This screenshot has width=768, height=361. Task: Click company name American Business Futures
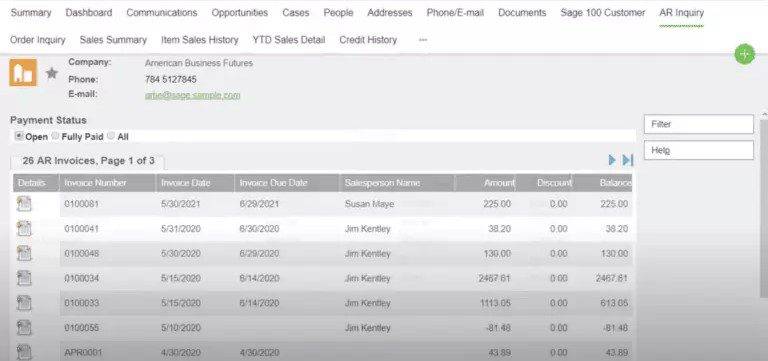199,63
